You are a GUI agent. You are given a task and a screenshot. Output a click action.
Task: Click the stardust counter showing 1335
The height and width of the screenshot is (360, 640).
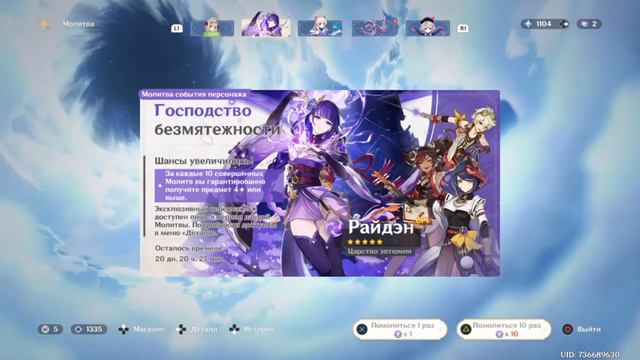(x=89, y=329)
